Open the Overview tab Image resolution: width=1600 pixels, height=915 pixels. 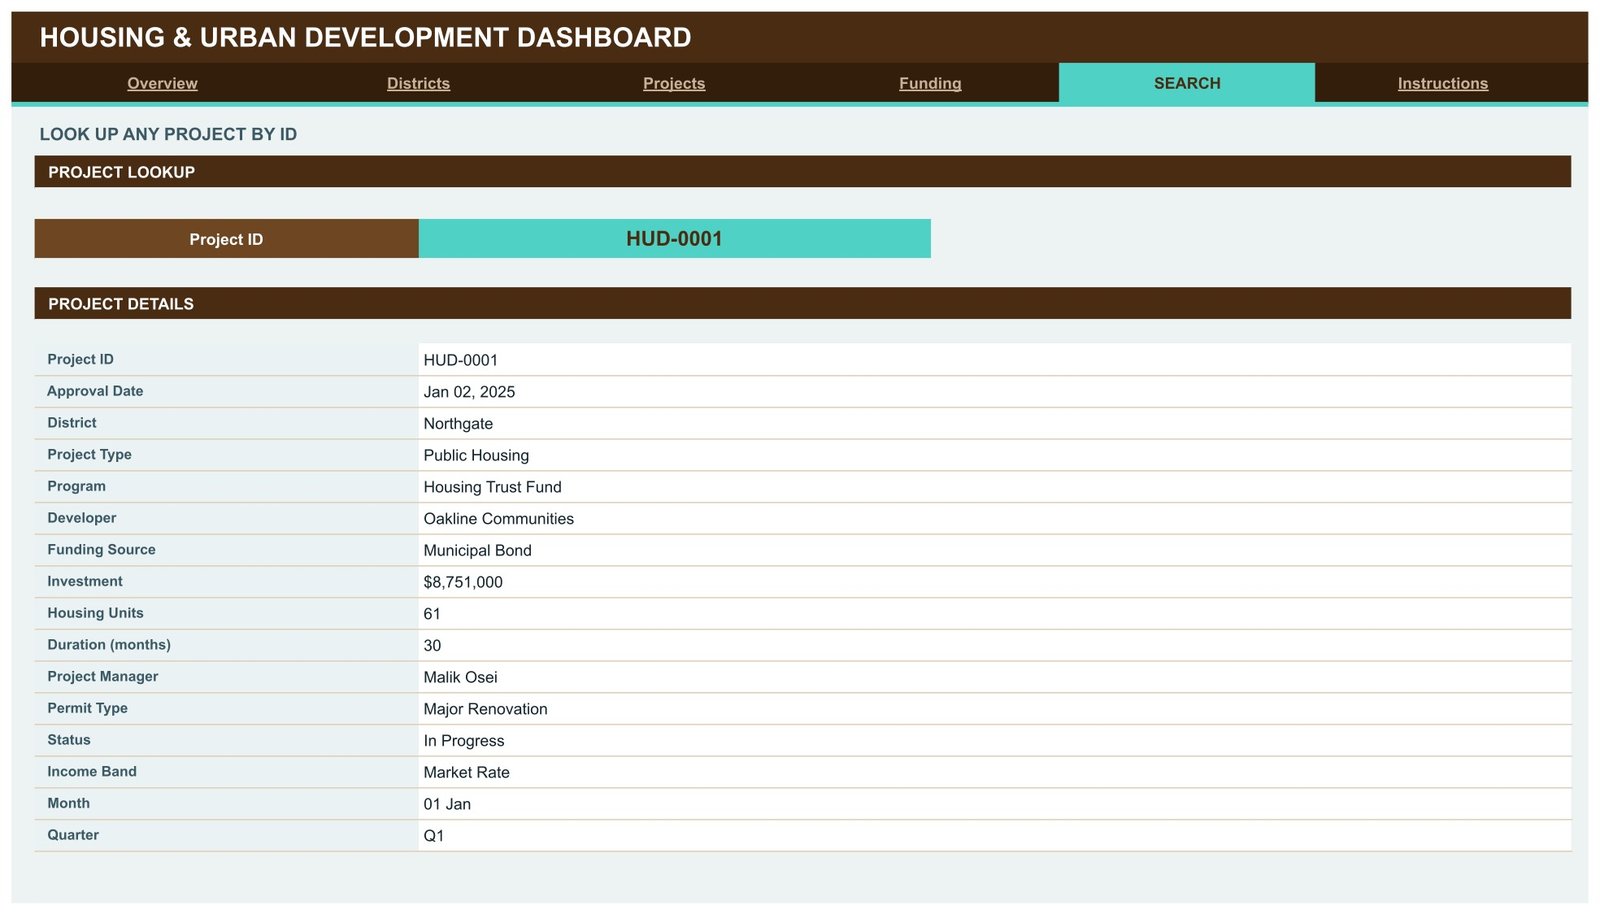click(x=162, y=83)
